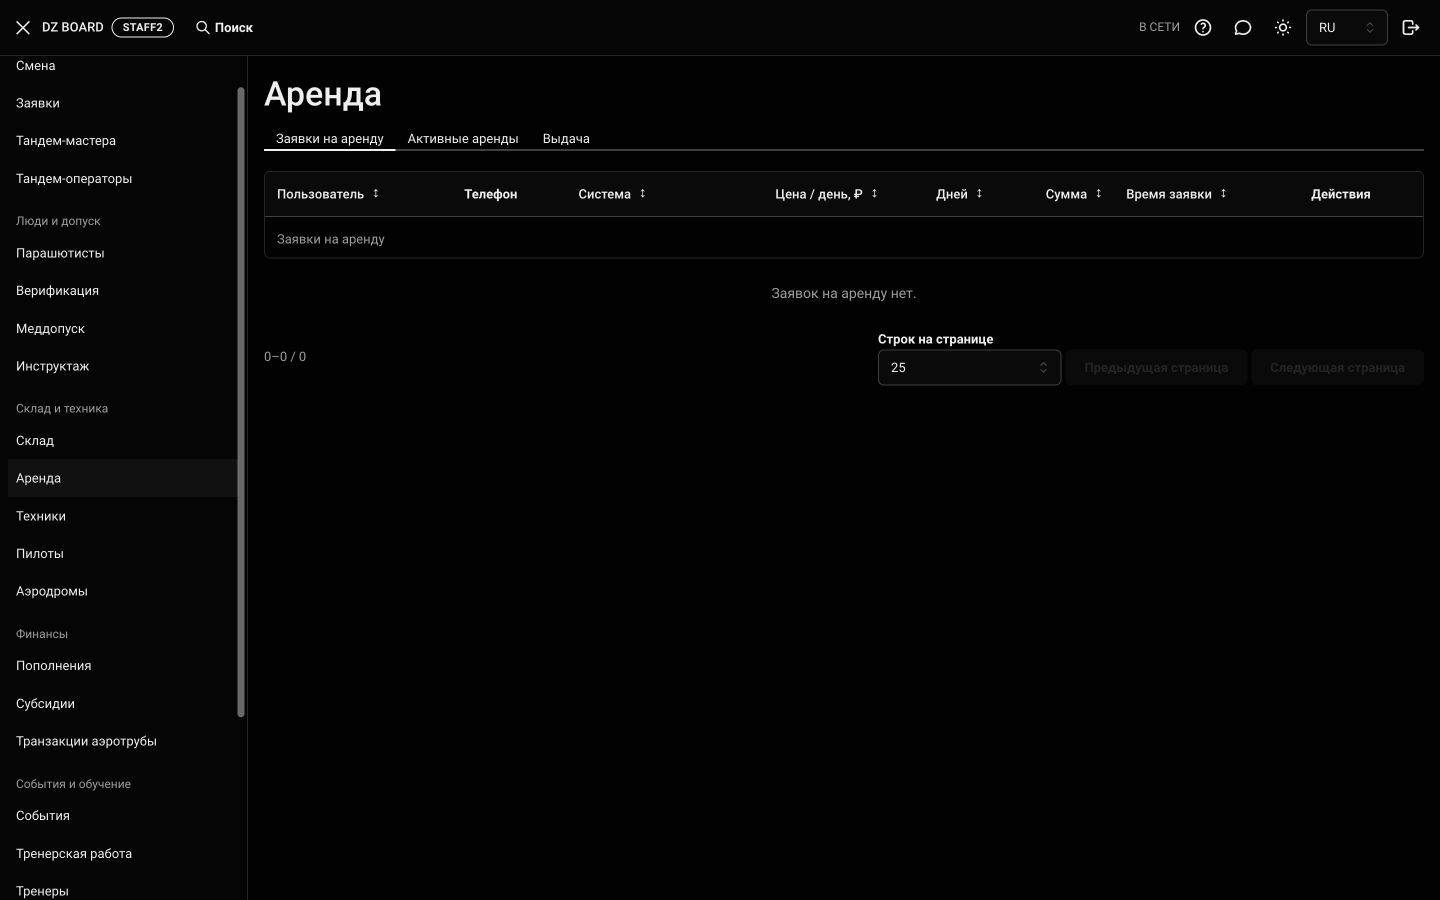
Task: Sort by Дней column arrows
Action: click(979, 194)
